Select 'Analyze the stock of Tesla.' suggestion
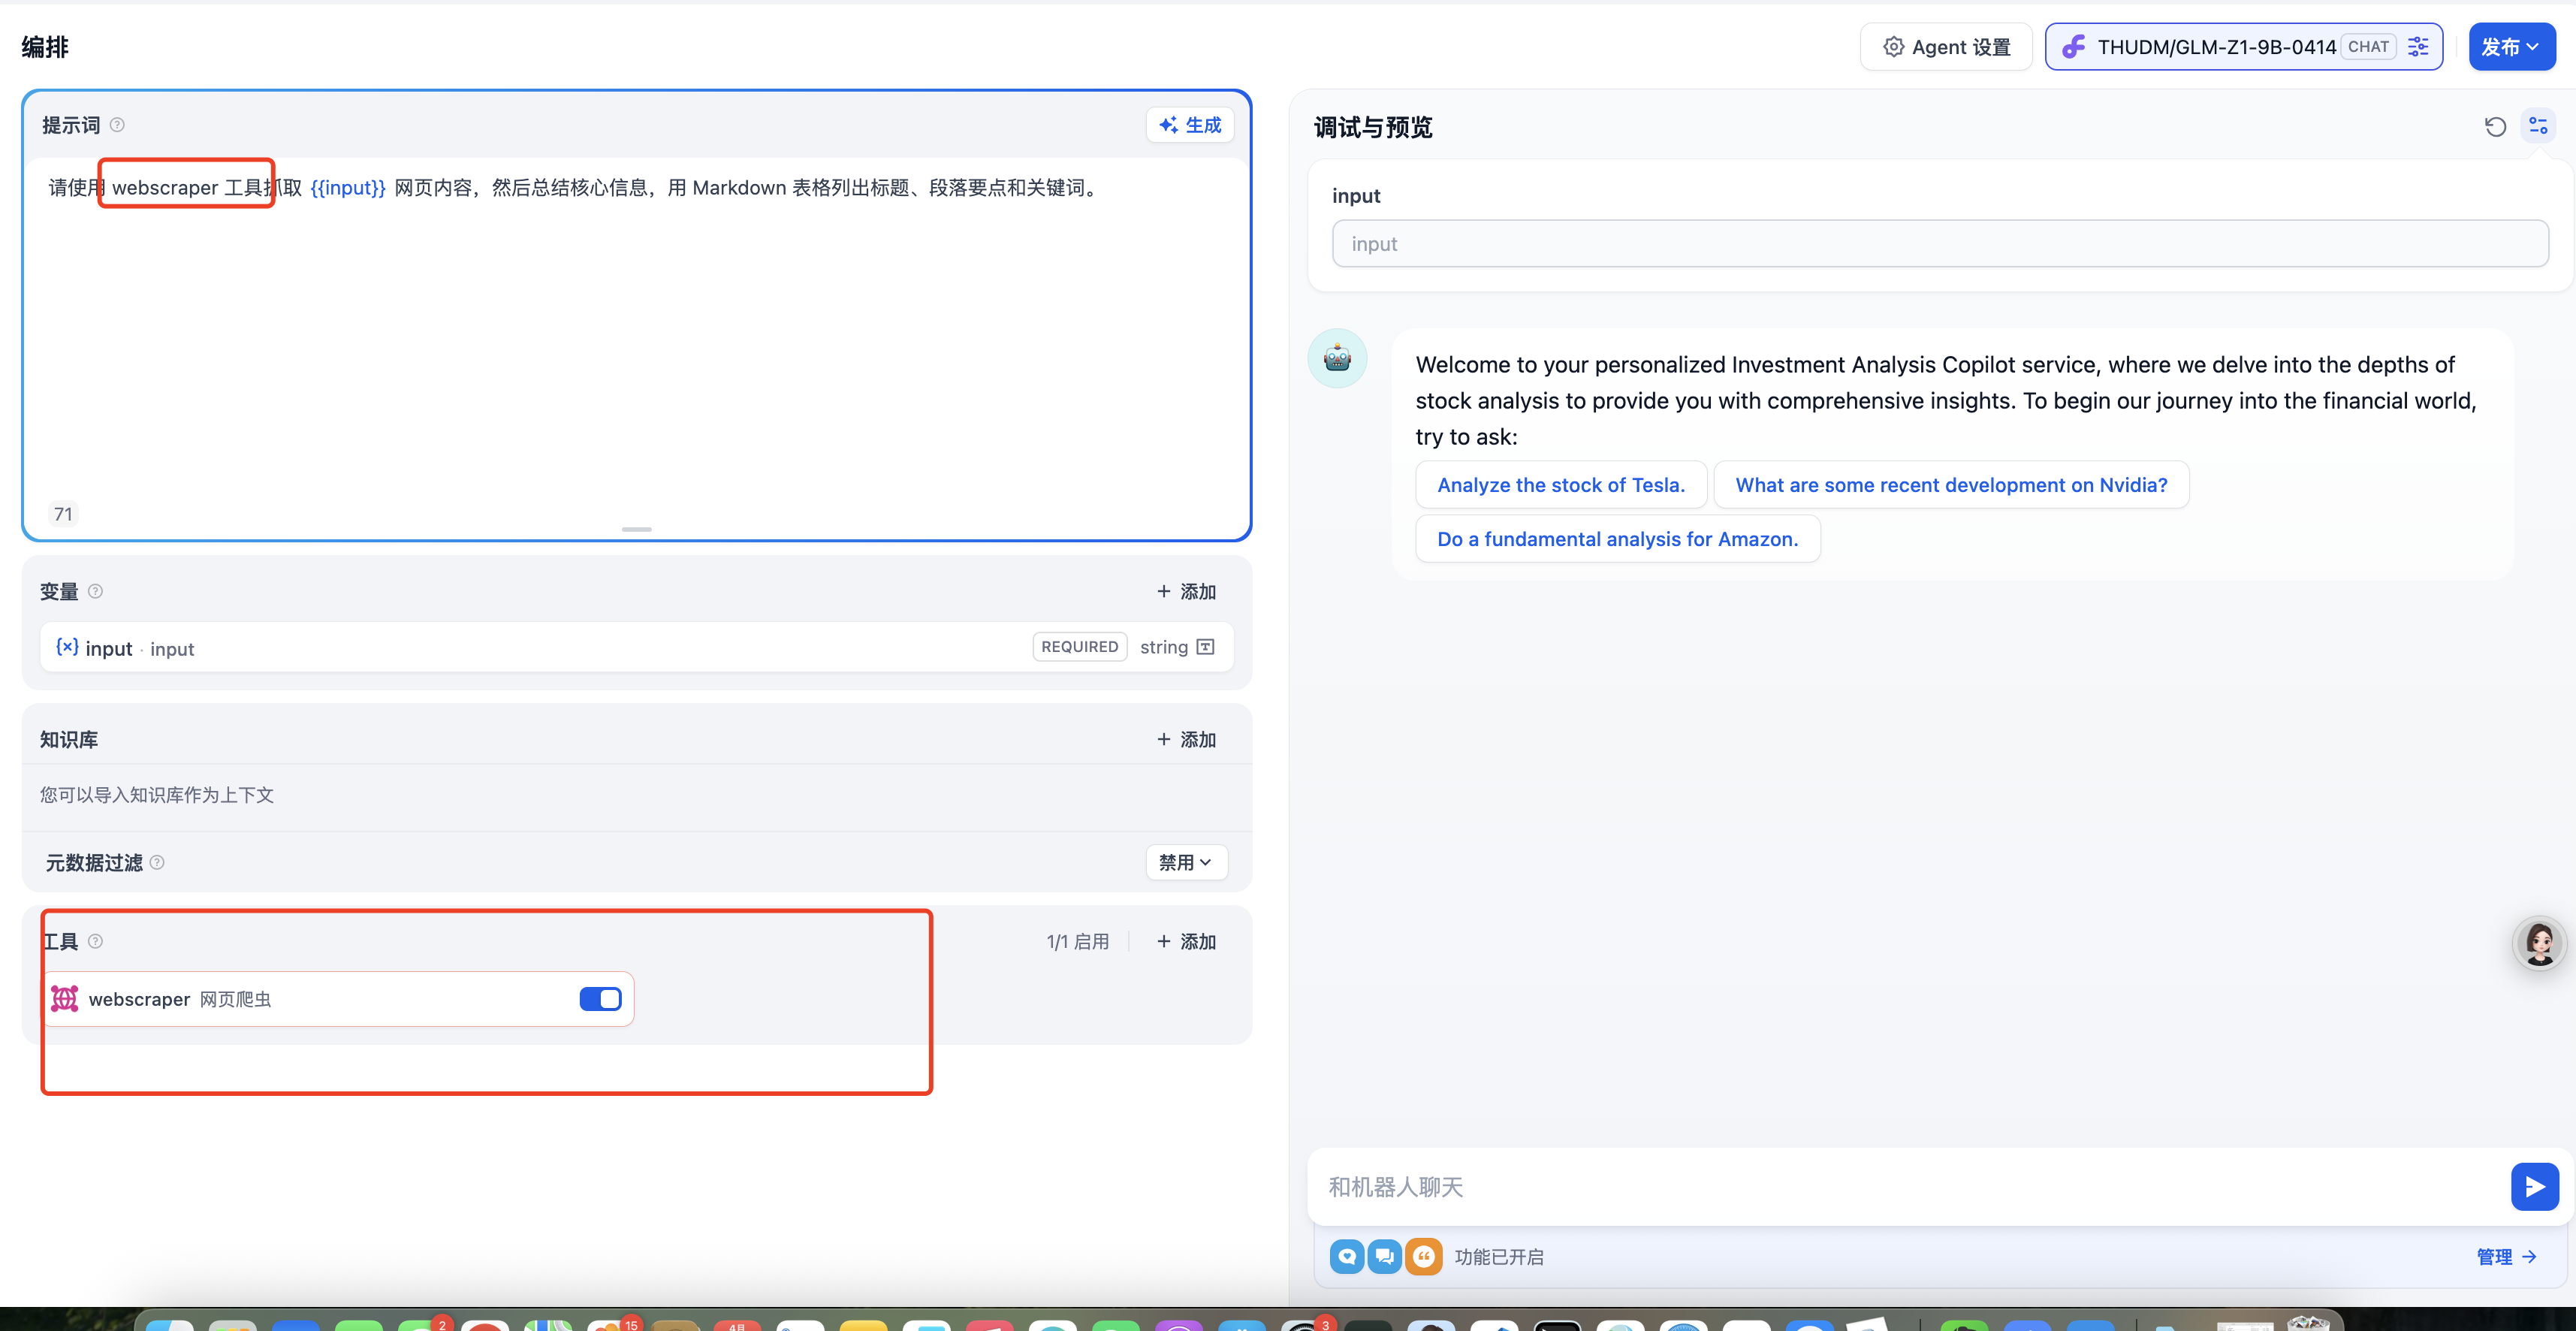Viewport: 2576px width, 1331px height. point(1560,485)
